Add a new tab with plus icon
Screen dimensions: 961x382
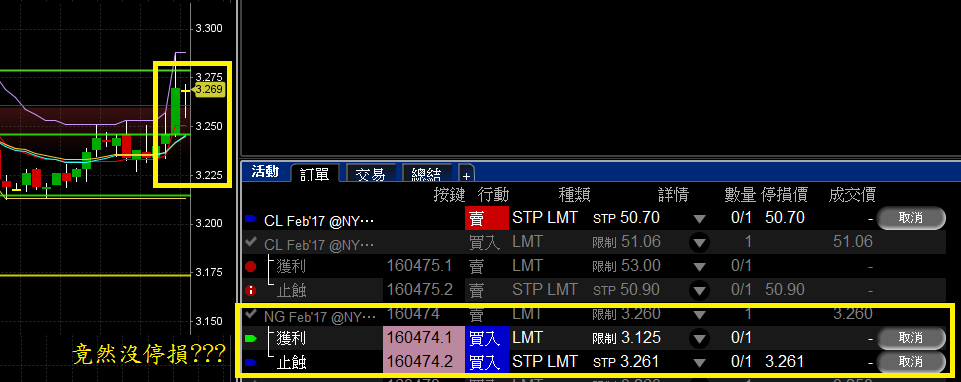click(x=466, y=175)
